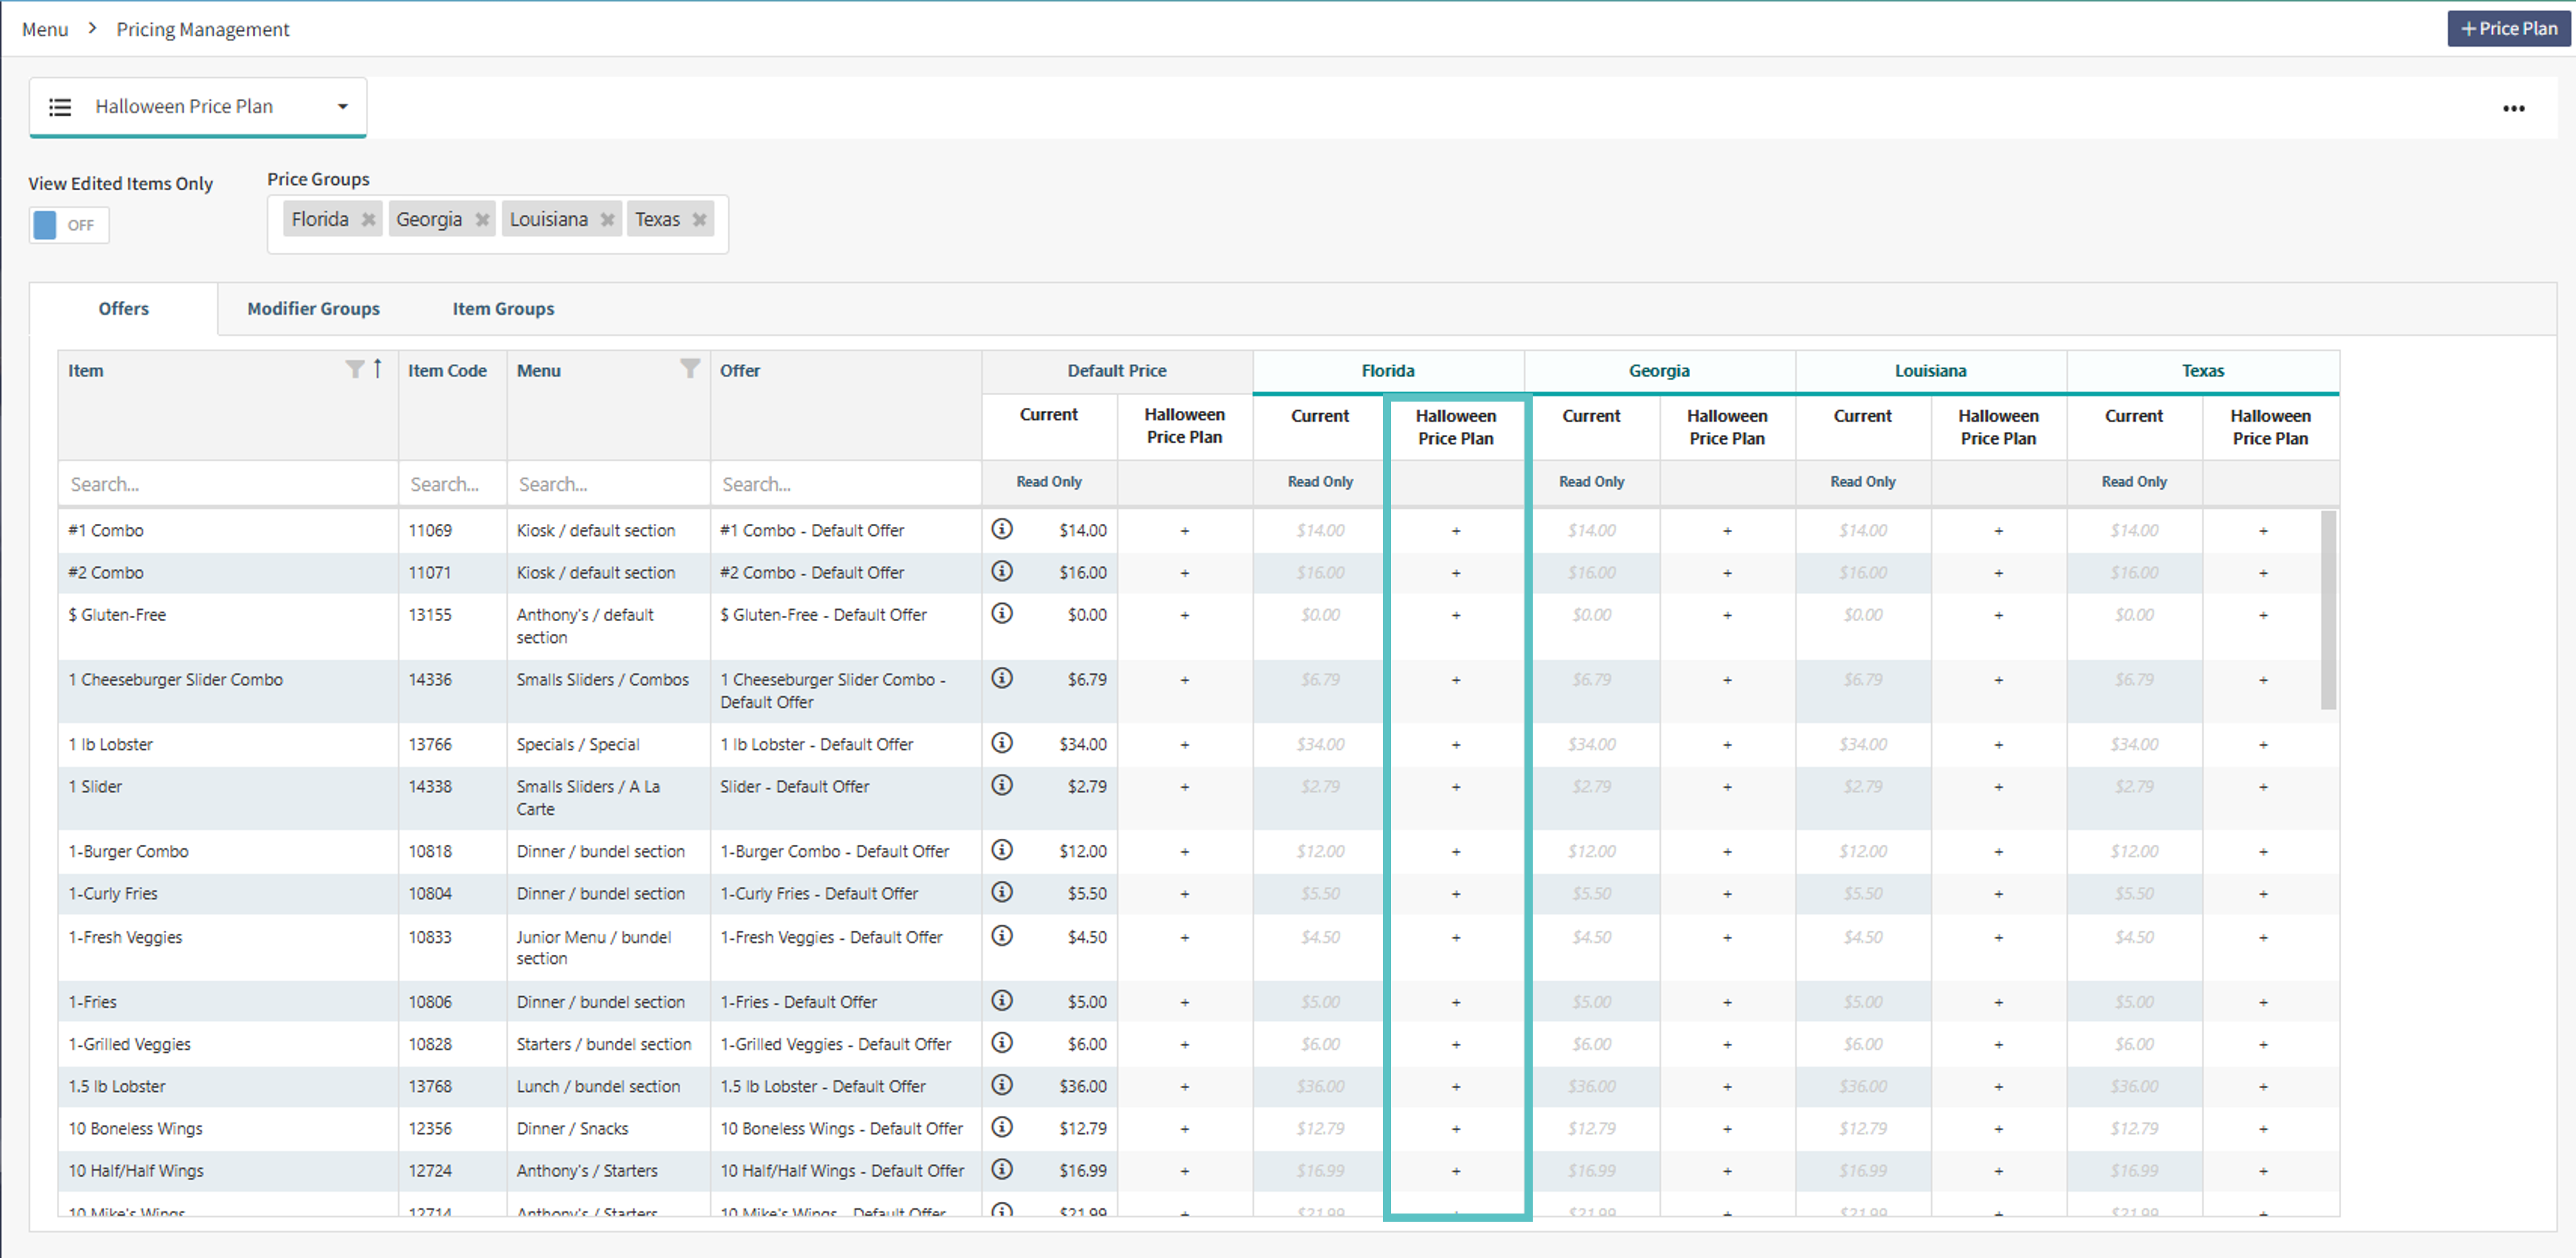Click the Item search field
Screen dimensions: 2576x1258
click(228, 484)
